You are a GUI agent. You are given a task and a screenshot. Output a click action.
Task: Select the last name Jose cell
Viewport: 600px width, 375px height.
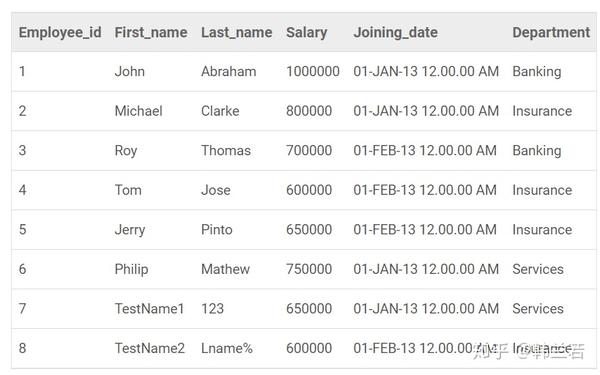tap(216, 190)
